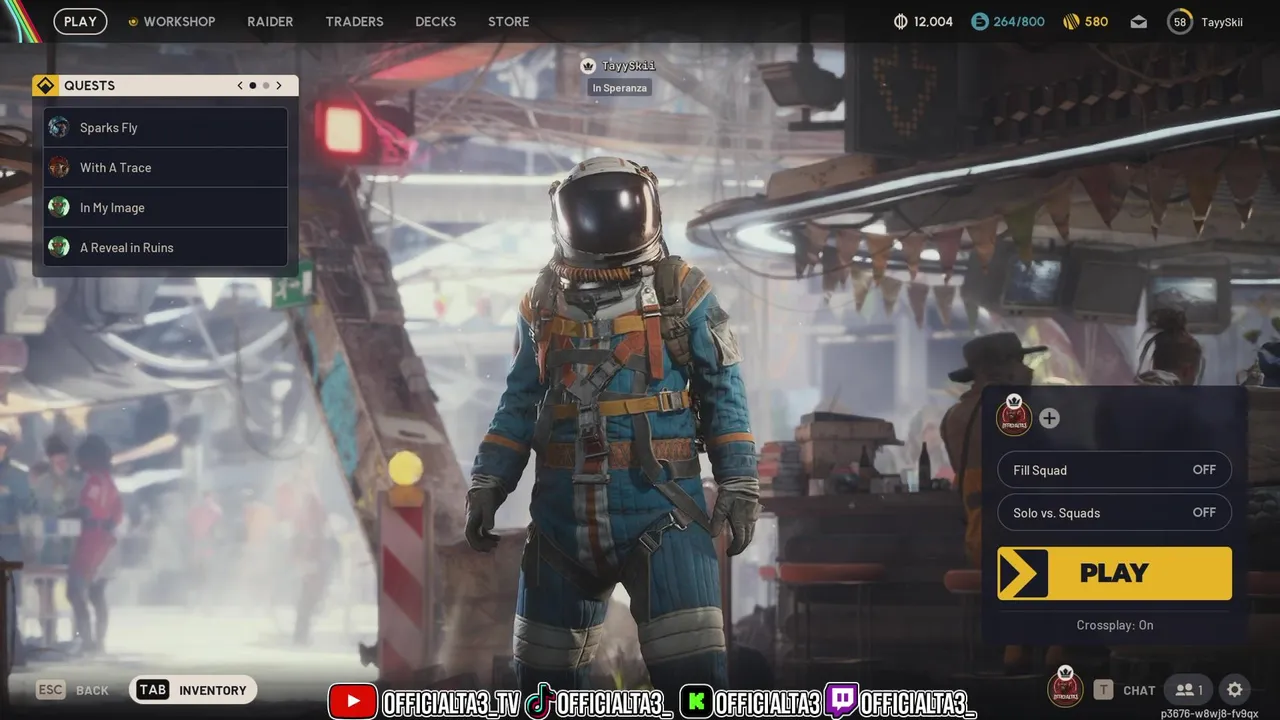Click the Sparks Fly quest giver portrait
This screenshot has width=1280, height=720.
coord(59,127)
